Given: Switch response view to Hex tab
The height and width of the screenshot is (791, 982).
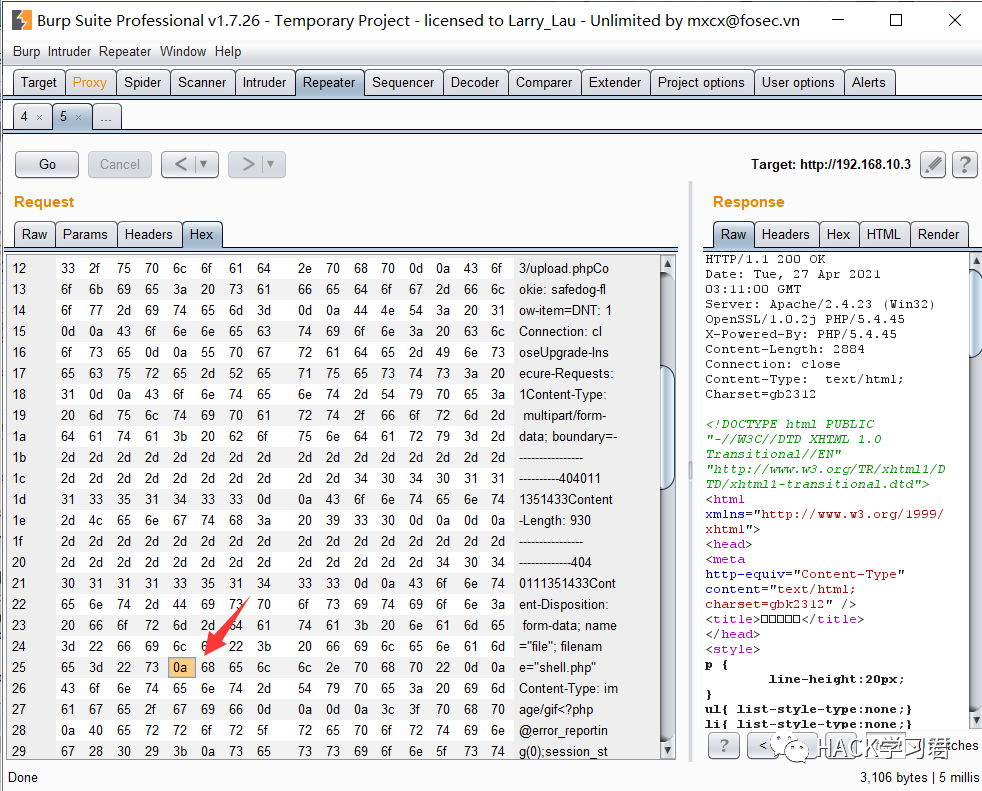Looking at the screenshot, I should point(838,234).
